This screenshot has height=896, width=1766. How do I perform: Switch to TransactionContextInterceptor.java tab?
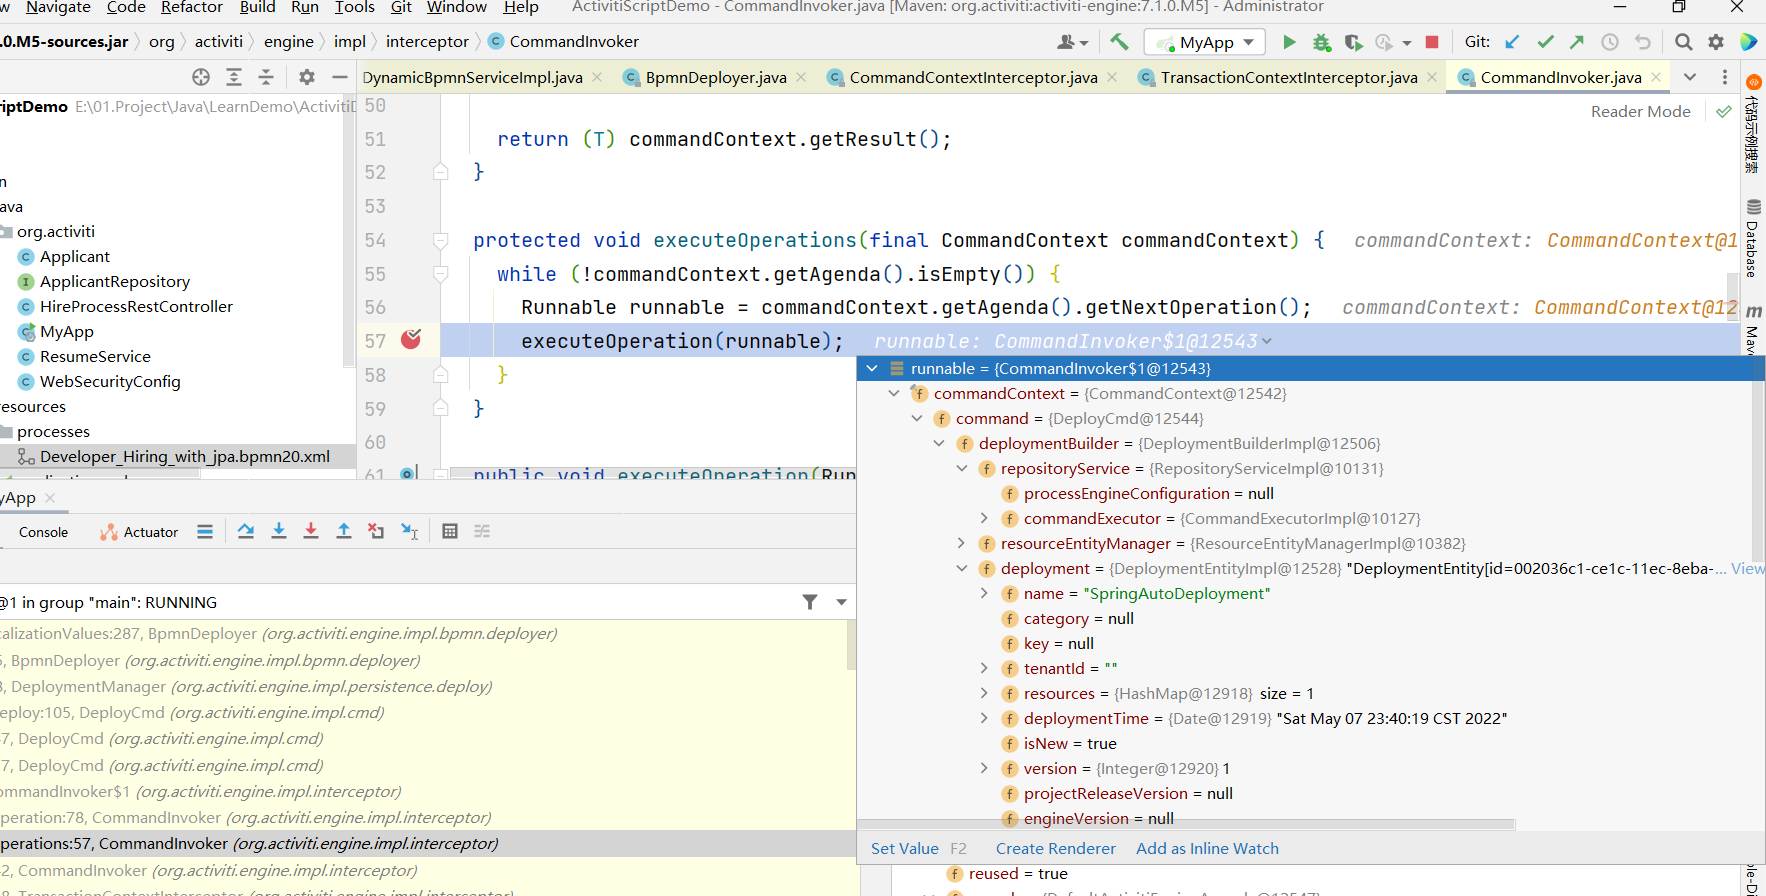(1288, 77)
